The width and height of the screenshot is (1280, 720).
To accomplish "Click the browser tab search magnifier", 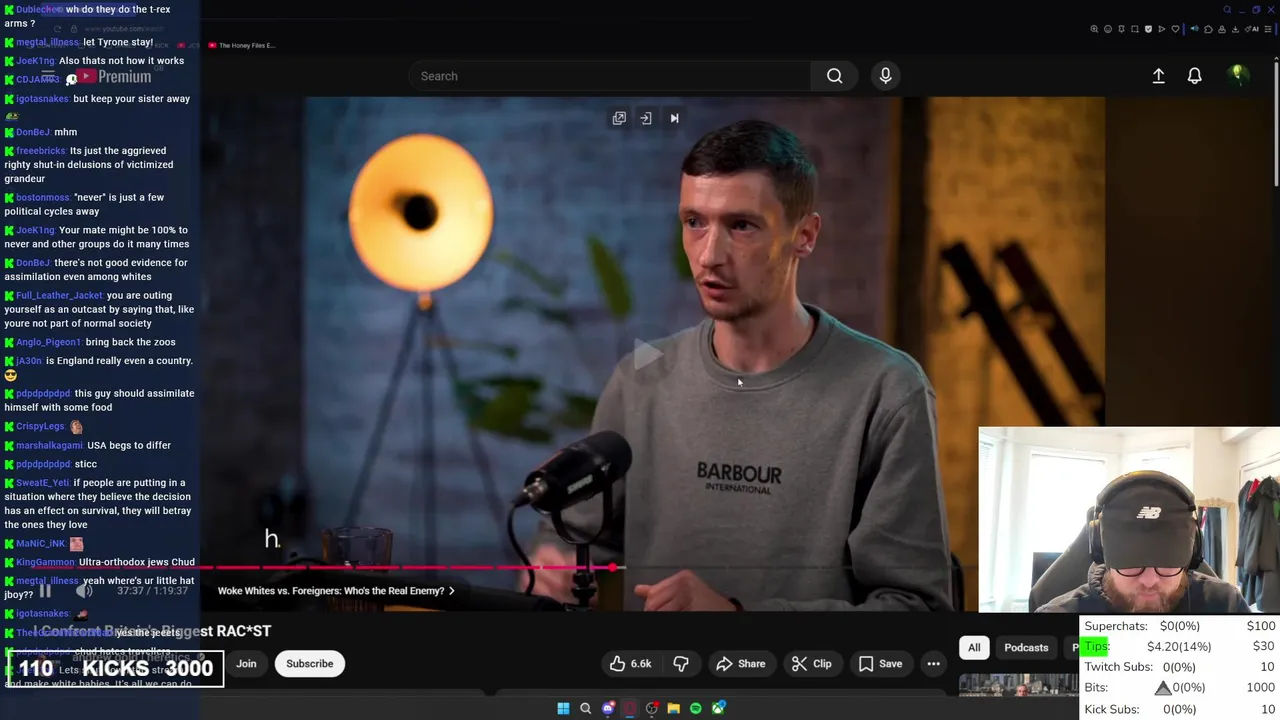I will pyautogui.click(x=1227, y=10).
